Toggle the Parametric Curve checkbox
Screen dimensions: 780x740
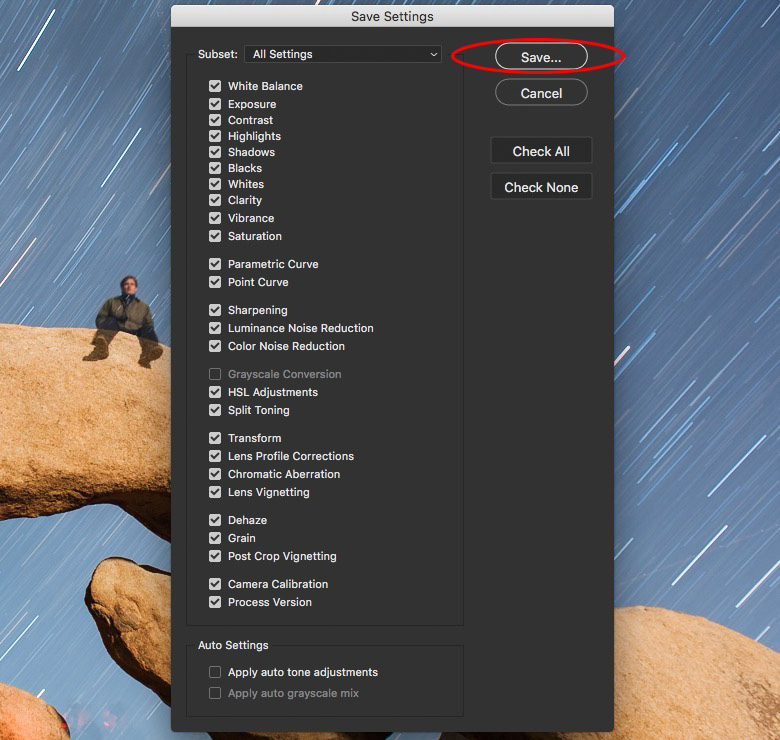click(215, 264)
